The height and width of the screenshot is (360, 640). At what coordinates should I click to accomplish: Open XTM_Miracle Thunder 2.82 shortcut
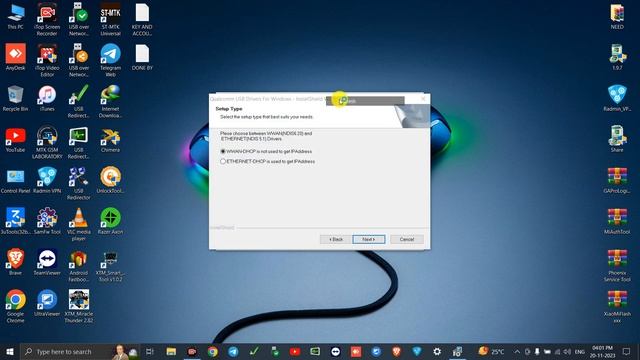[x=78, y=306]
